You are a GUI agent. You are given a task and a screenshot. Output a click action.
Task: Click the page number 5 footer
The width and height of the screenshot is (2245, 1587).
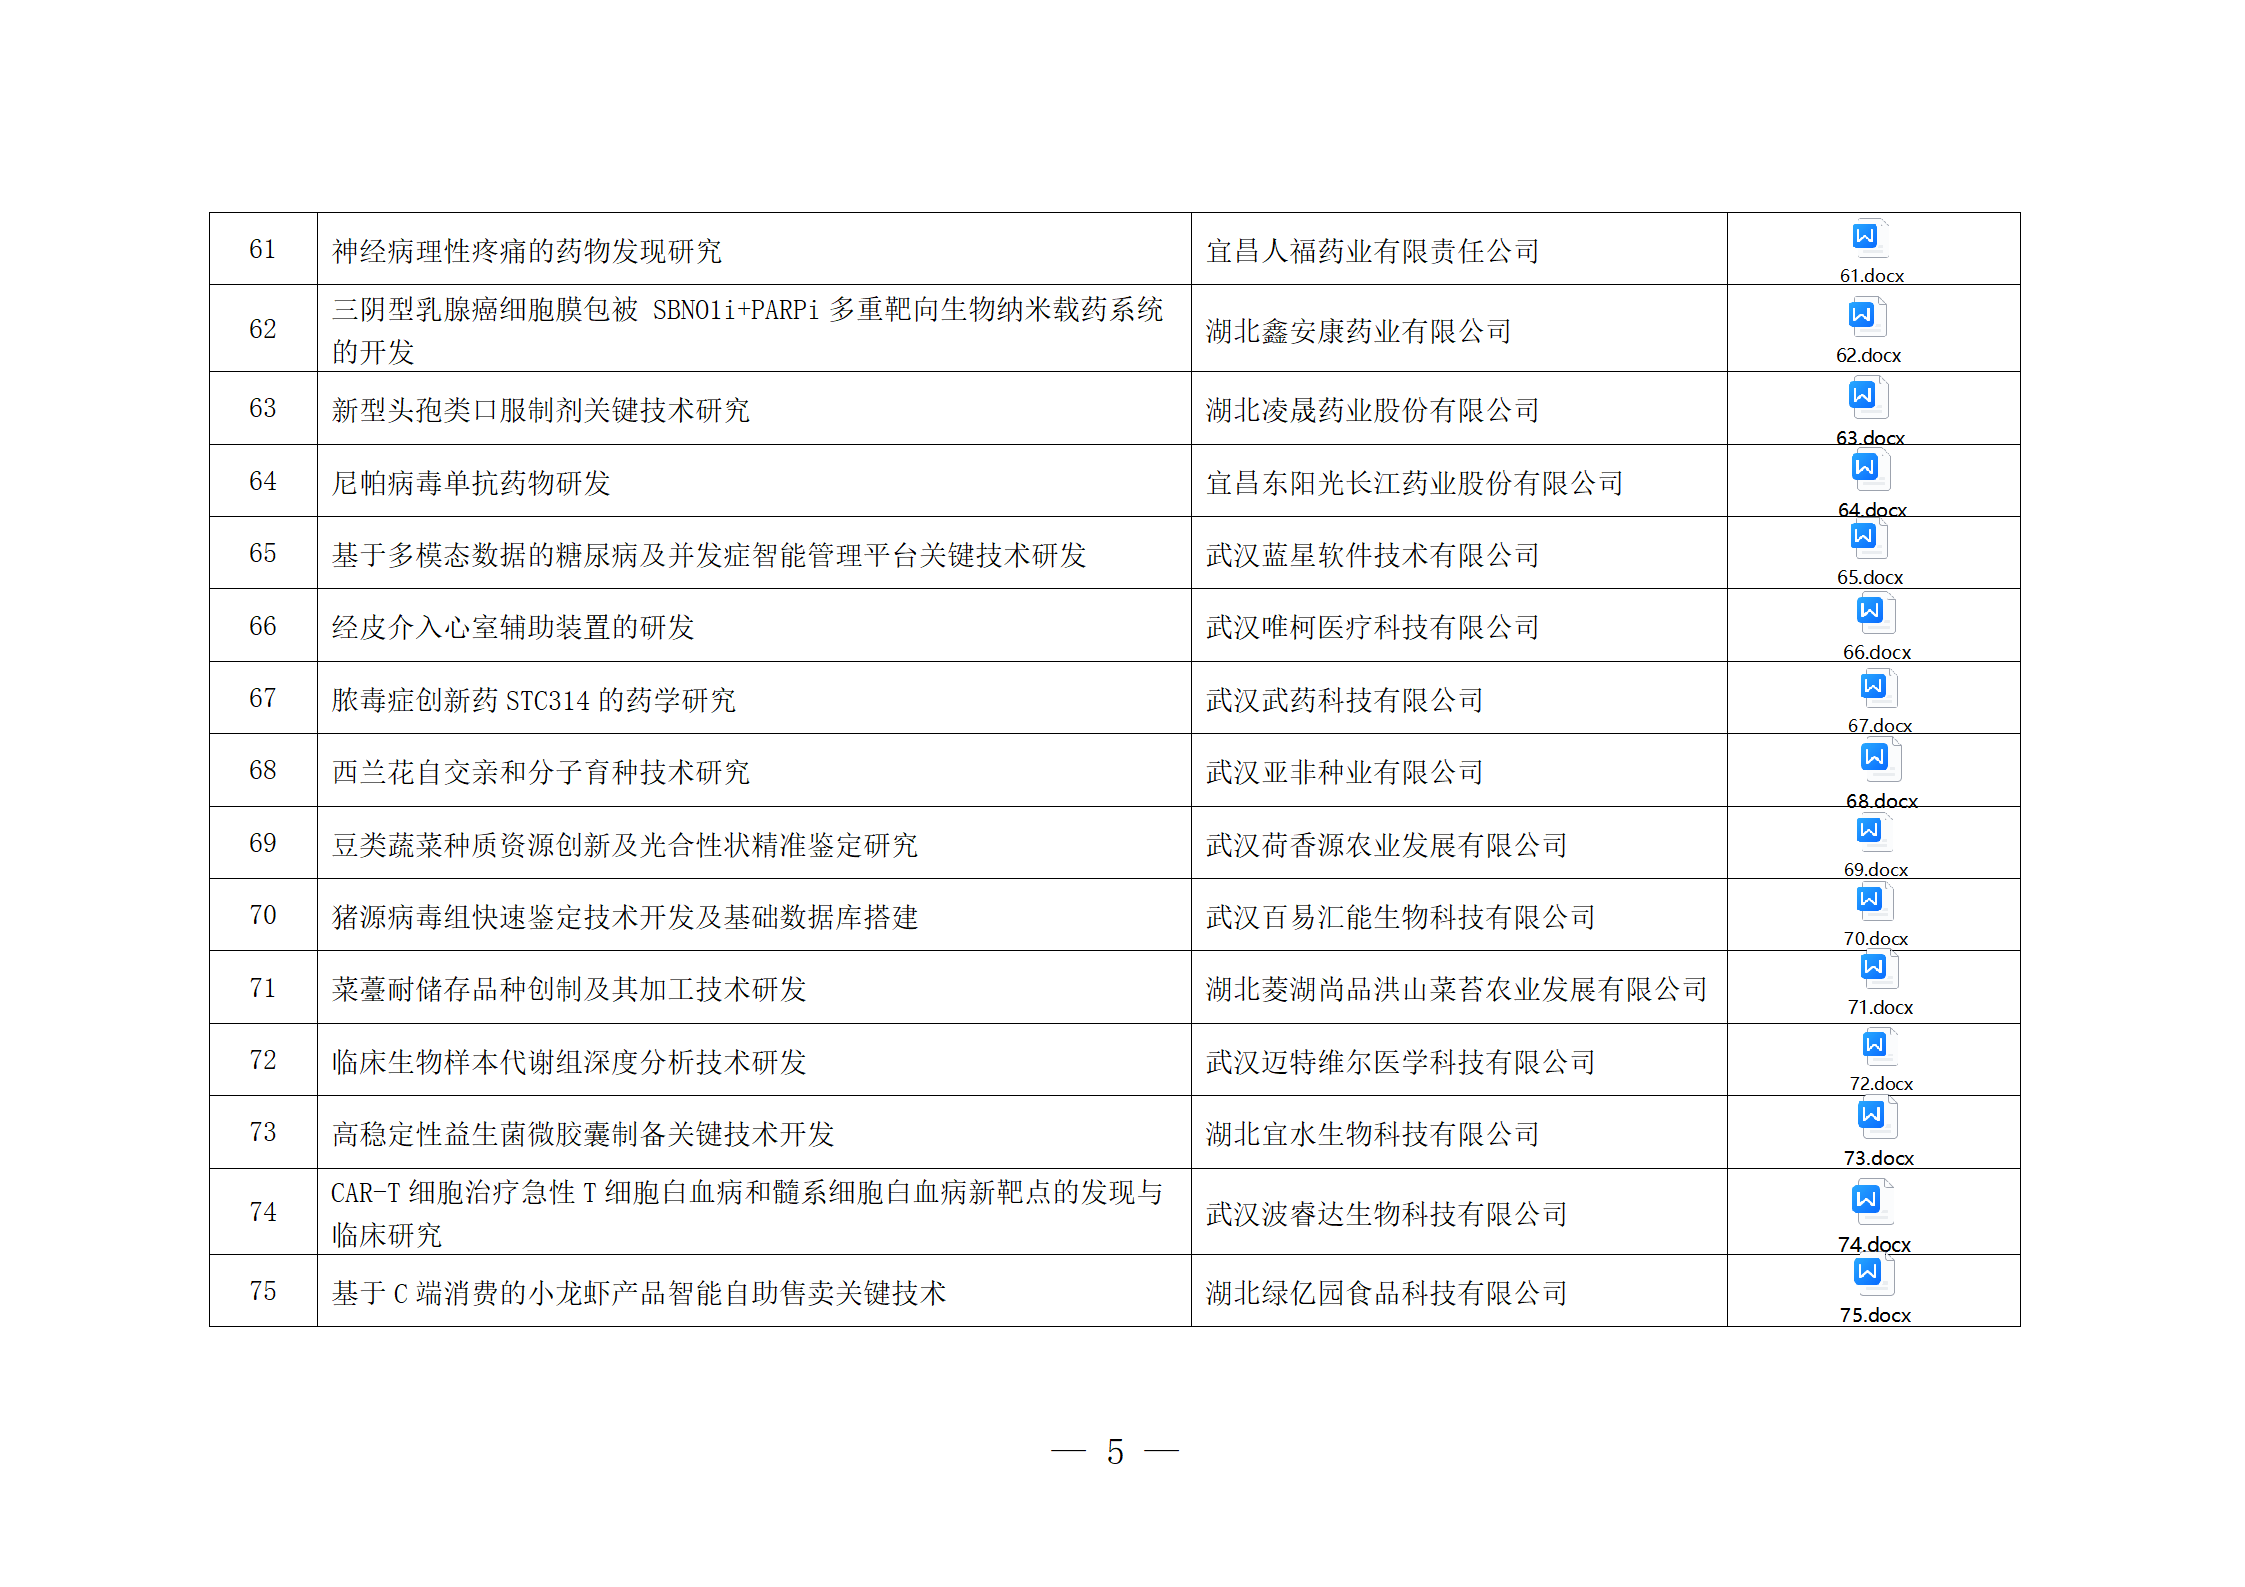1115,1451
